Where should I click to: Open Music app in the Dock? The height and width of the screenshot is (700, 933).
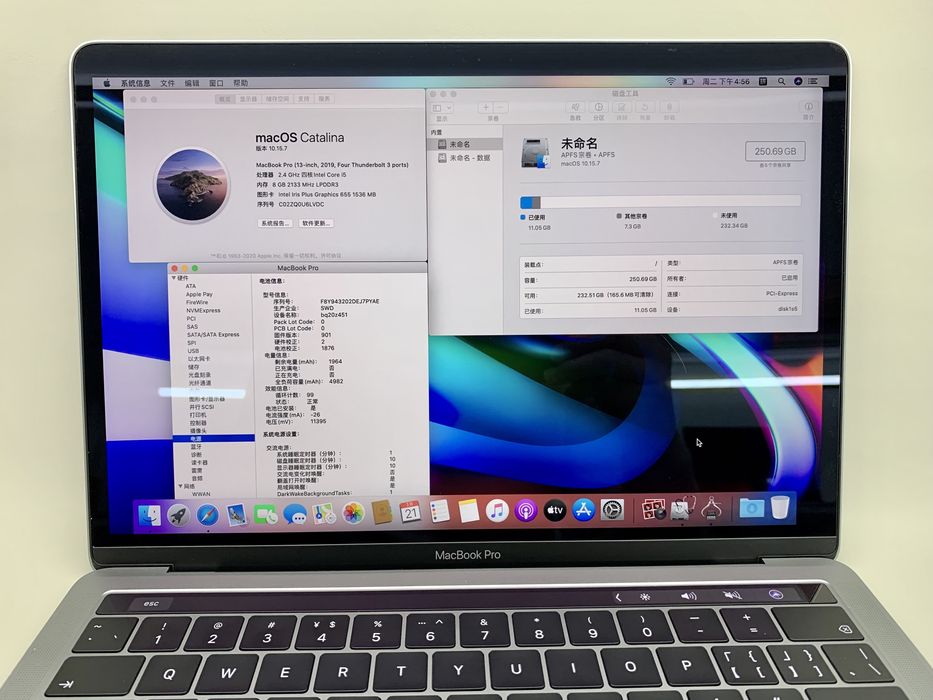(497, 511)
